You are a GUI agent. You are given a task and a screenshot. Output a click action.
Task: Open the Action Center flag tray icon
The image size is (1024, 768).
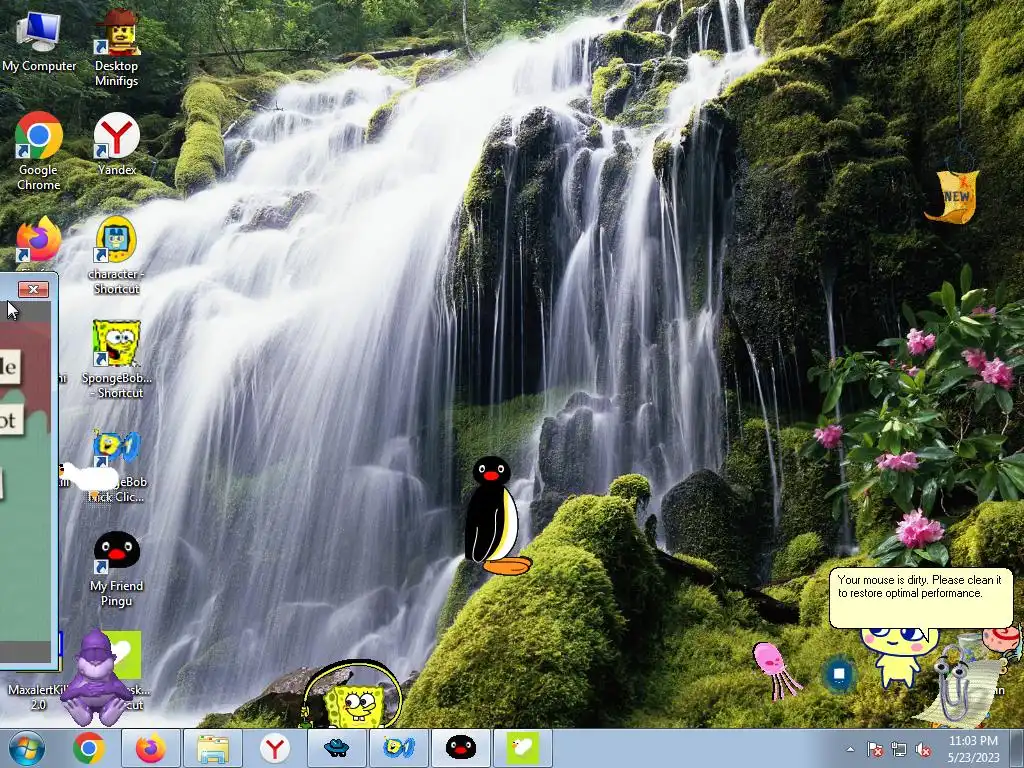[874, 750]
